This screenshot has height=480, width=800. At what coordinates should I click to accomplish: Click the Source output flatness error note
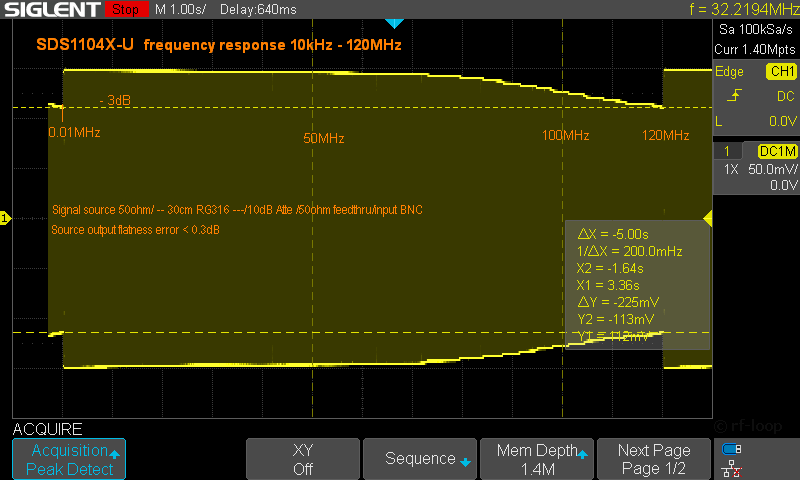click(135, 230)
